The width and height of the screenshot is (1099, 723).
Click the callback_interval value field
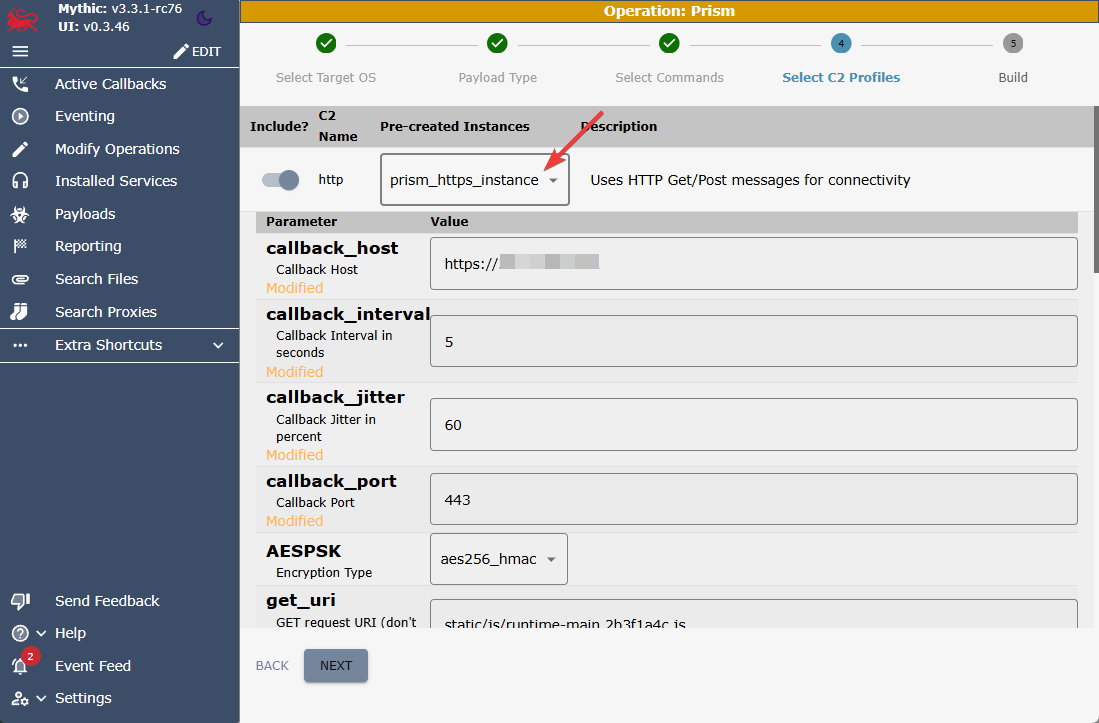pos(753,341)
